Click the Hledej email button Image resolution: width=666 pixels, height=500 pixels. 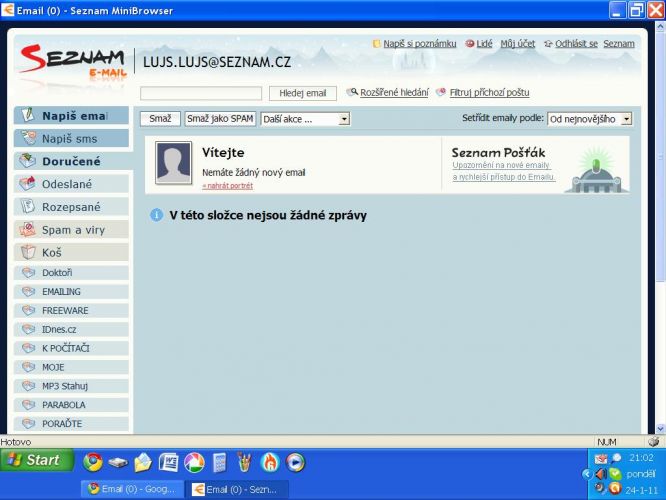(x=303, y=93)
